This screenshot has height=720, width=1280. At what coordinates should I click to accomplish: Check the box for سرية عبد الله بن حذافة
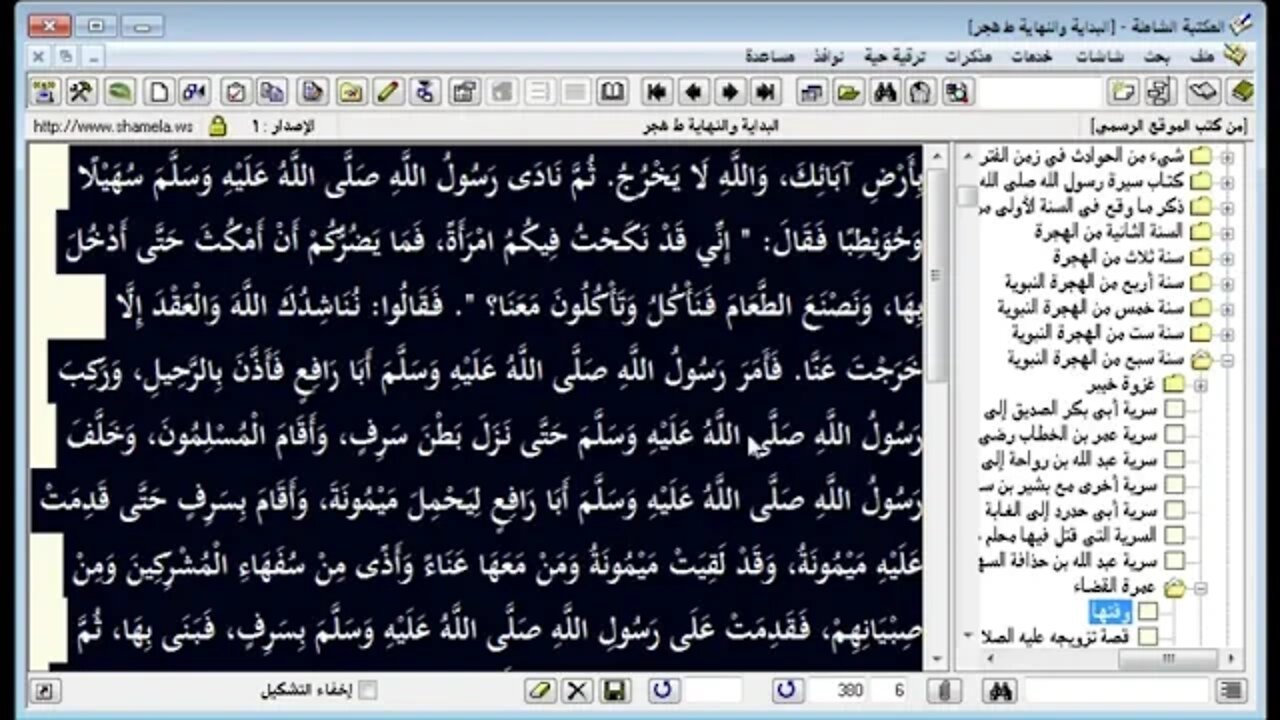(x=1174, y=561)
